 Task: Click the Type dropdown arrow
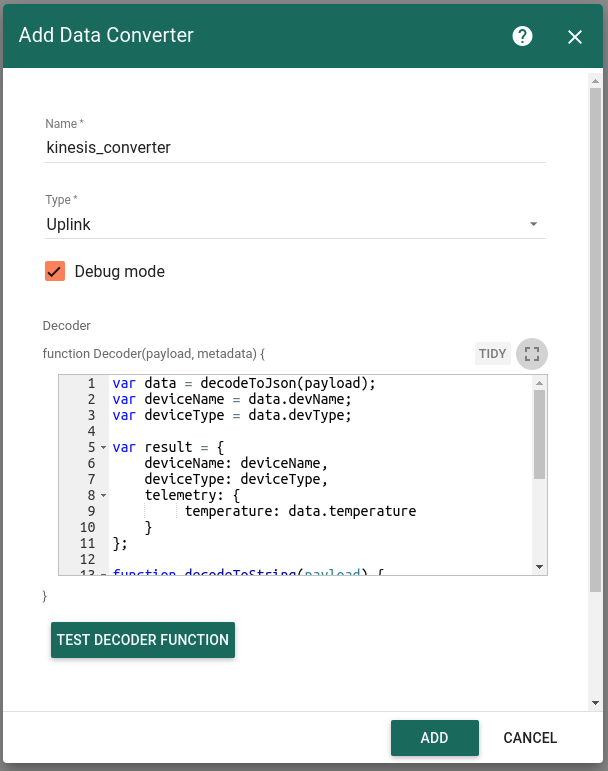[x=533, y=224]
